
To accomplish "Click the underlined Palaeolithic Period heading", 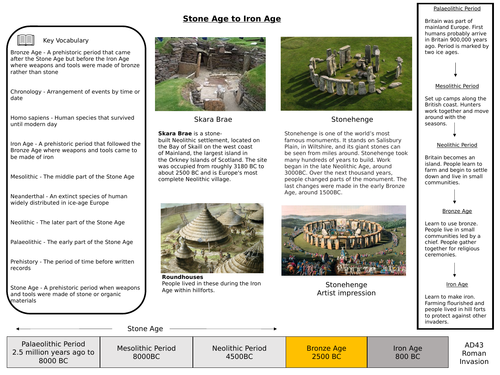I will (x=457, y=9).
